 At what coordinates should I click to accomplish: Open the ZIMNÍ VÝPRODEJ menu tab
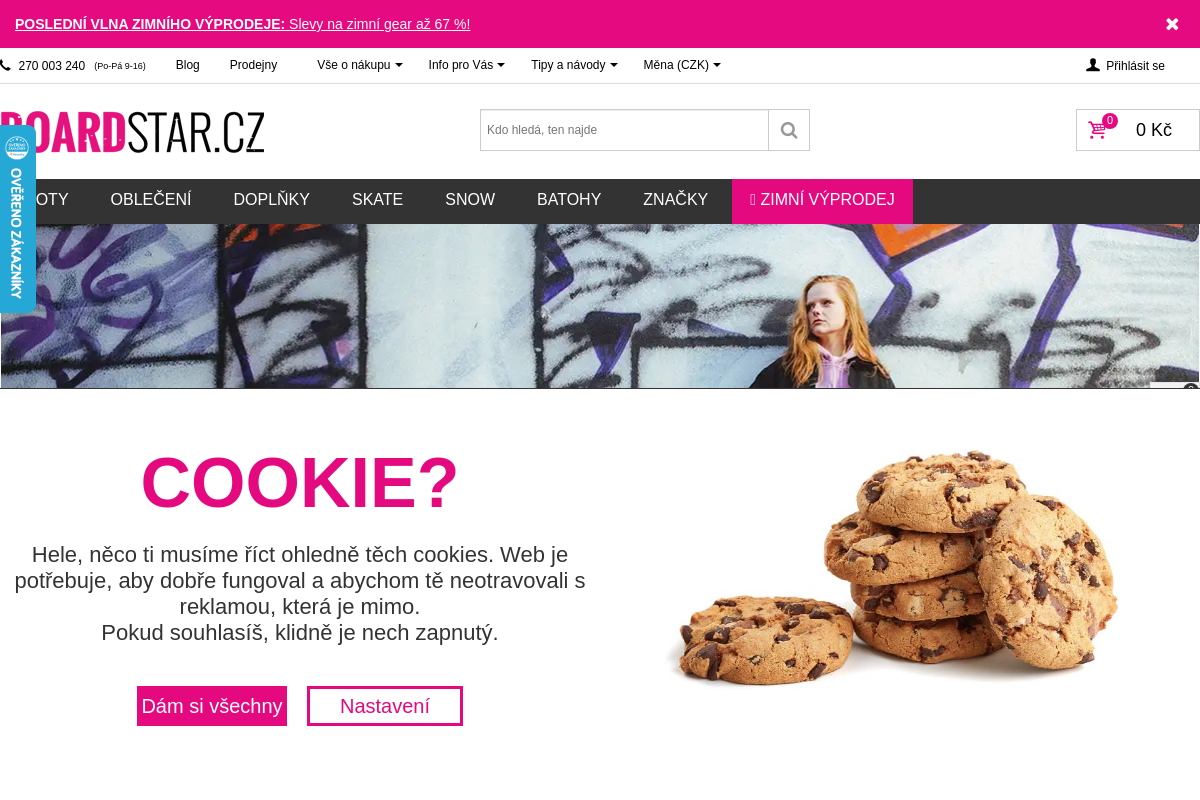click(x=822, y=201)
